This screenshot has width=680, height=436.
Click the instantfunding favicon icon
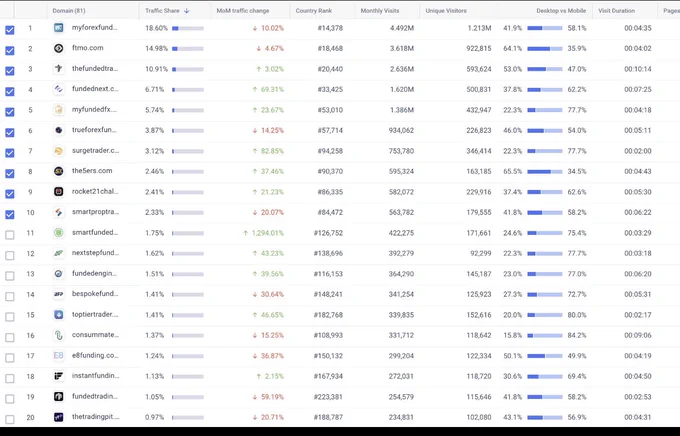click(x=59, y=376)
